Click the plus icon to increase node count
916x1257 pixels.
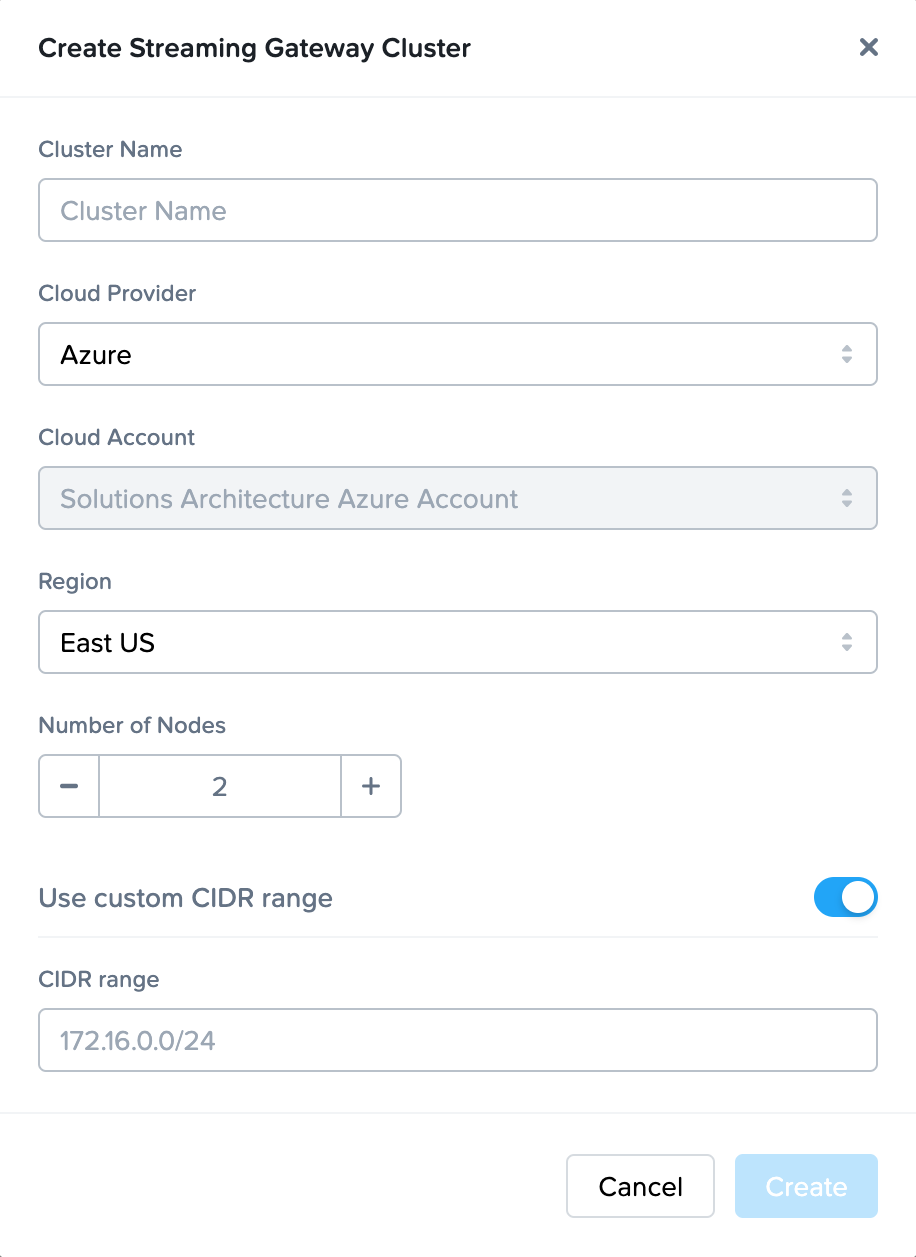click(371, 786)
